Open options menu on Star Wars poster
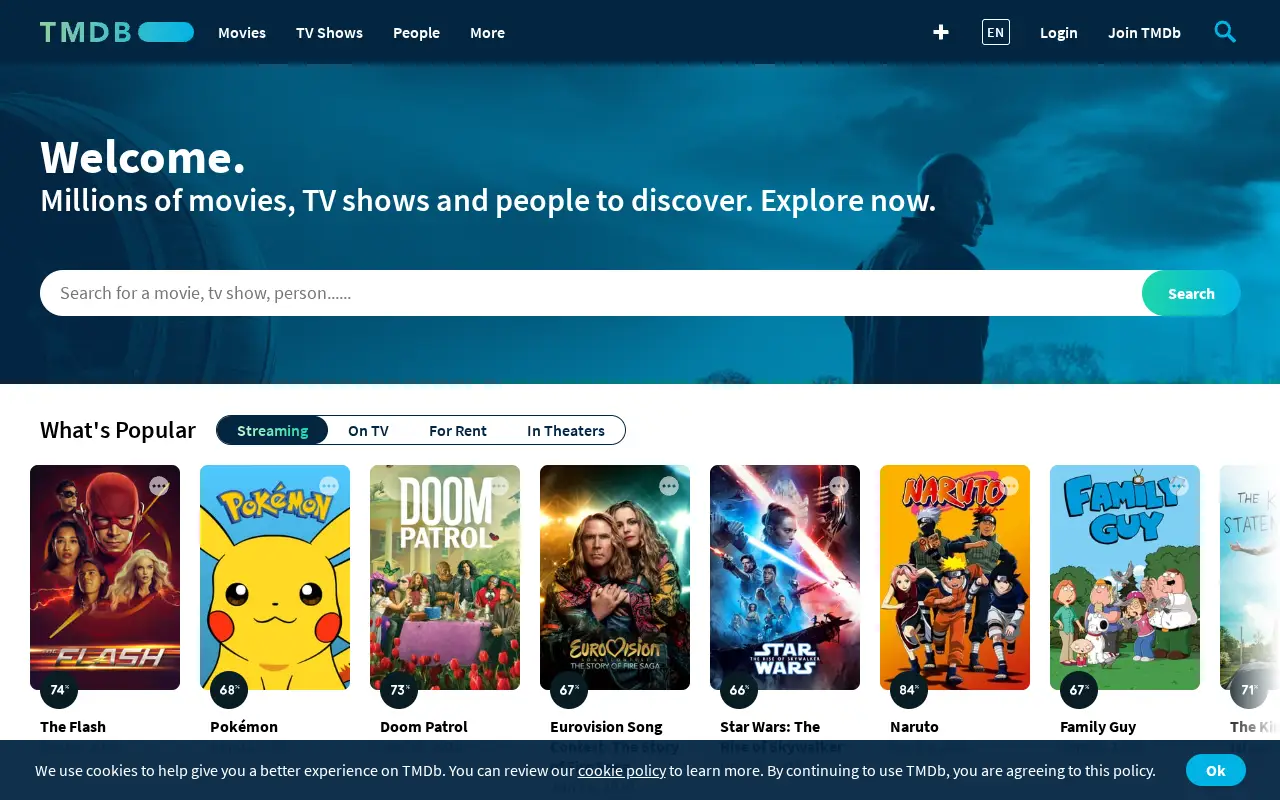This screenshot has height=800, width=1280. tap(839, 486)
